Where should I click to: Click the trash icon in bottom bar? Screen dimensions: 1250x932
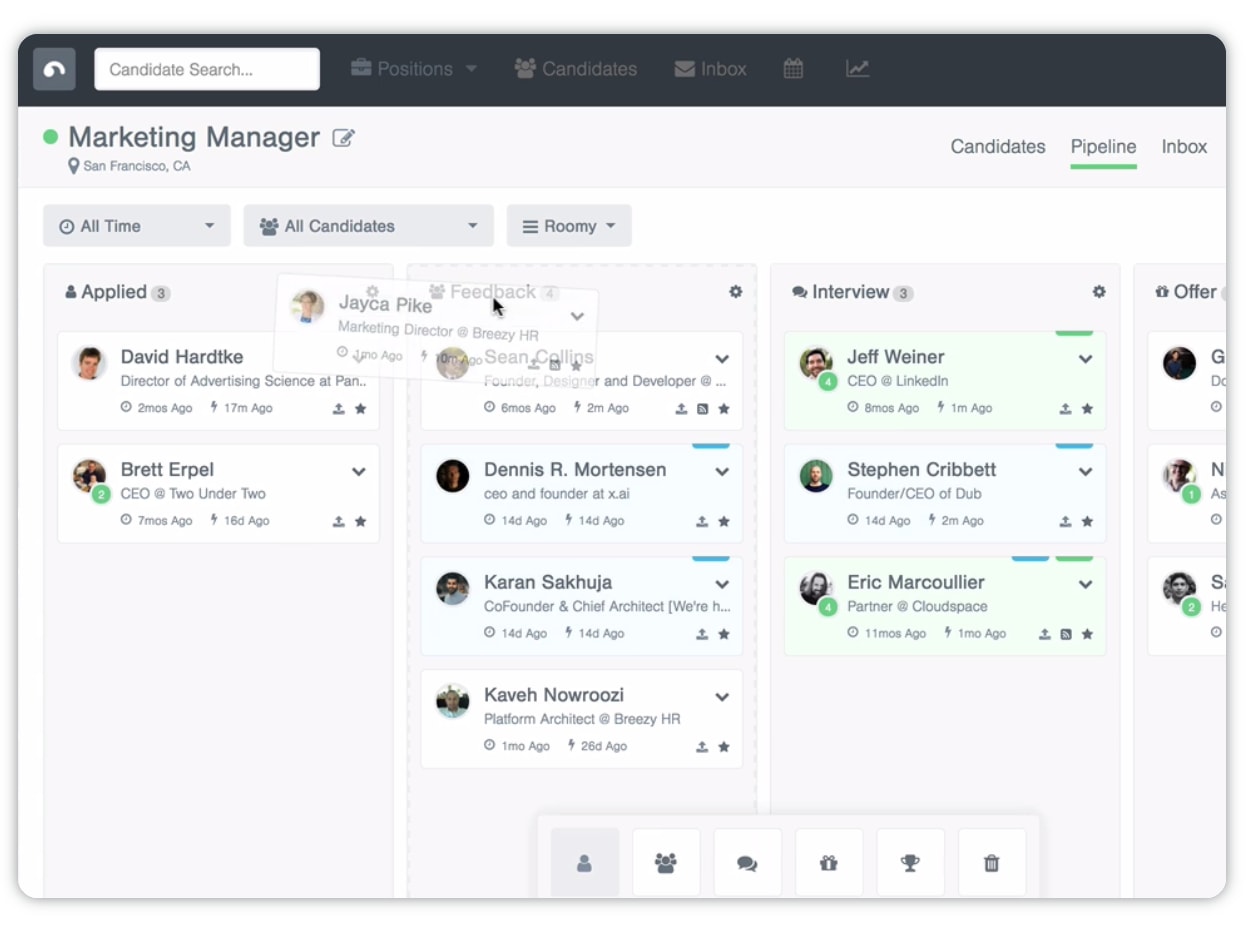click(992, 862)
